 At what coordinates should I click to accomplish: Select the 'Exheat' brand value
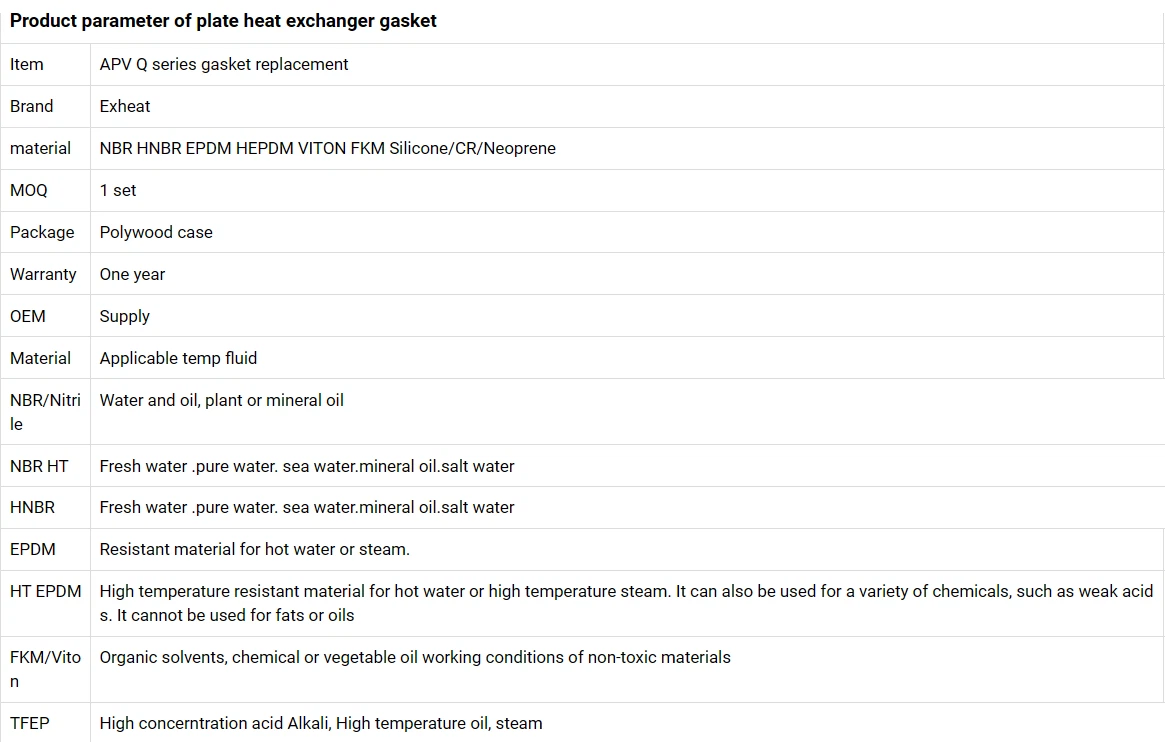pos(125,106)
